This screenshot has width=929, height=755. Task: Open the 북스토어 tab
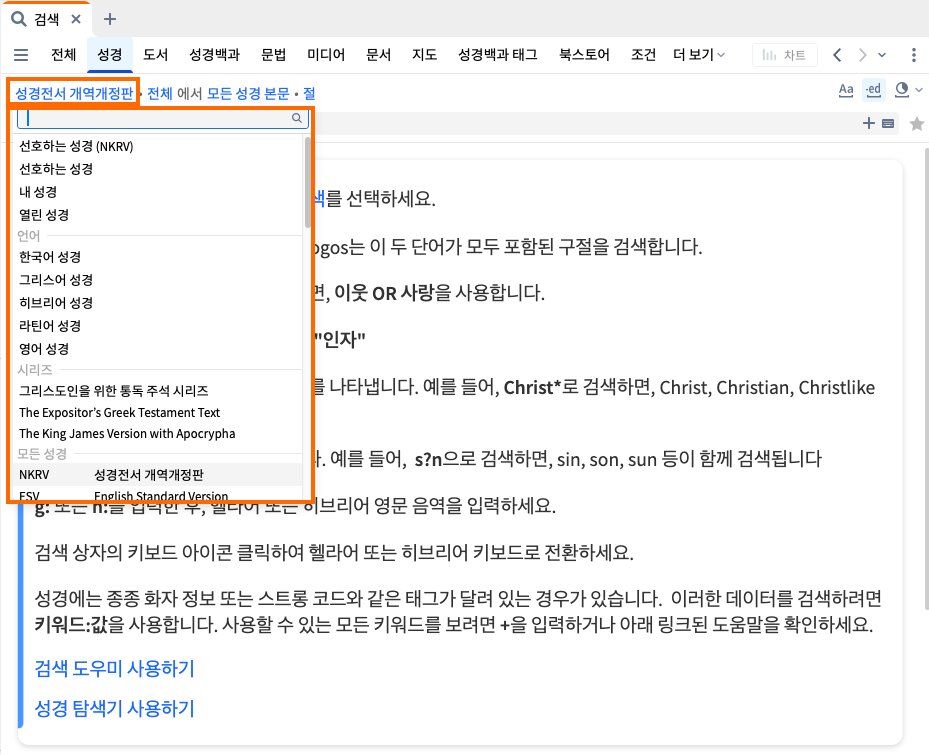[x=584, y=55]
